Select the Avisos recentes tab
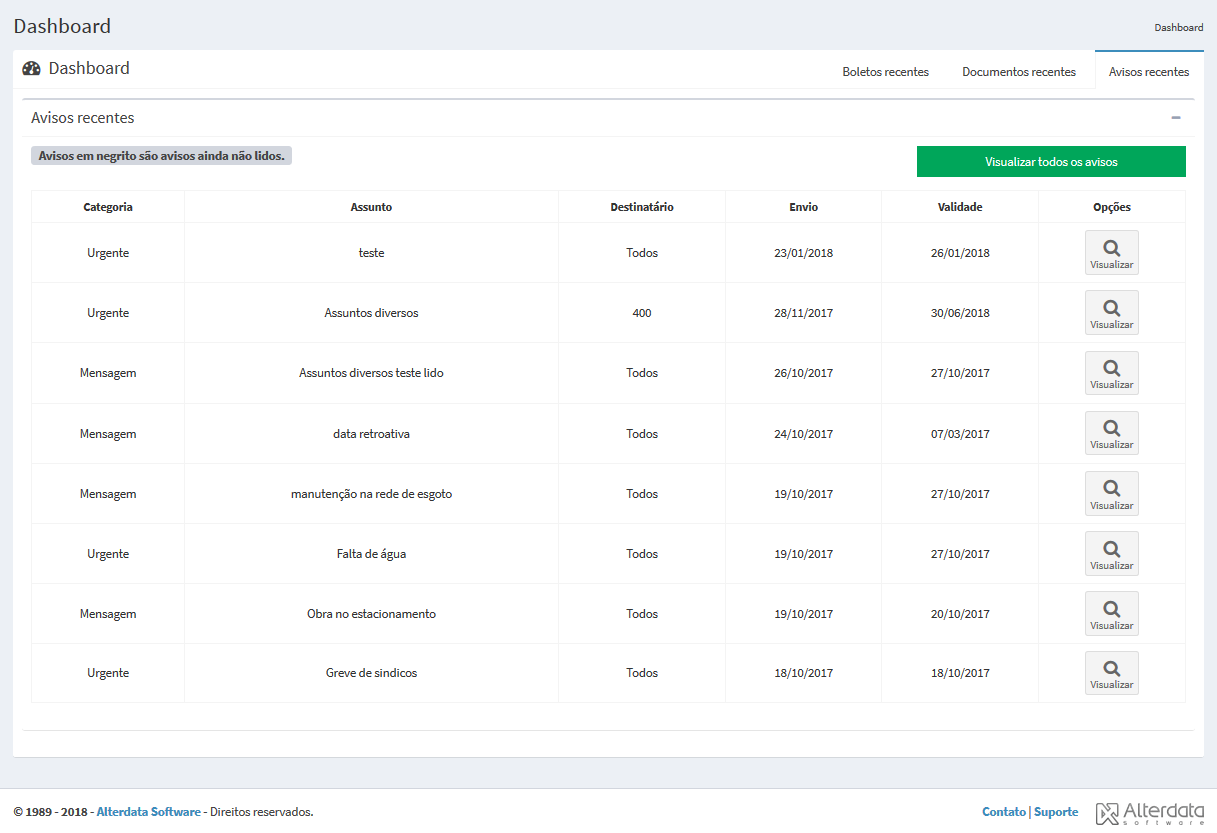Screen dimensions: 1217x833 pyautogui.click(x=1149, y=72)
